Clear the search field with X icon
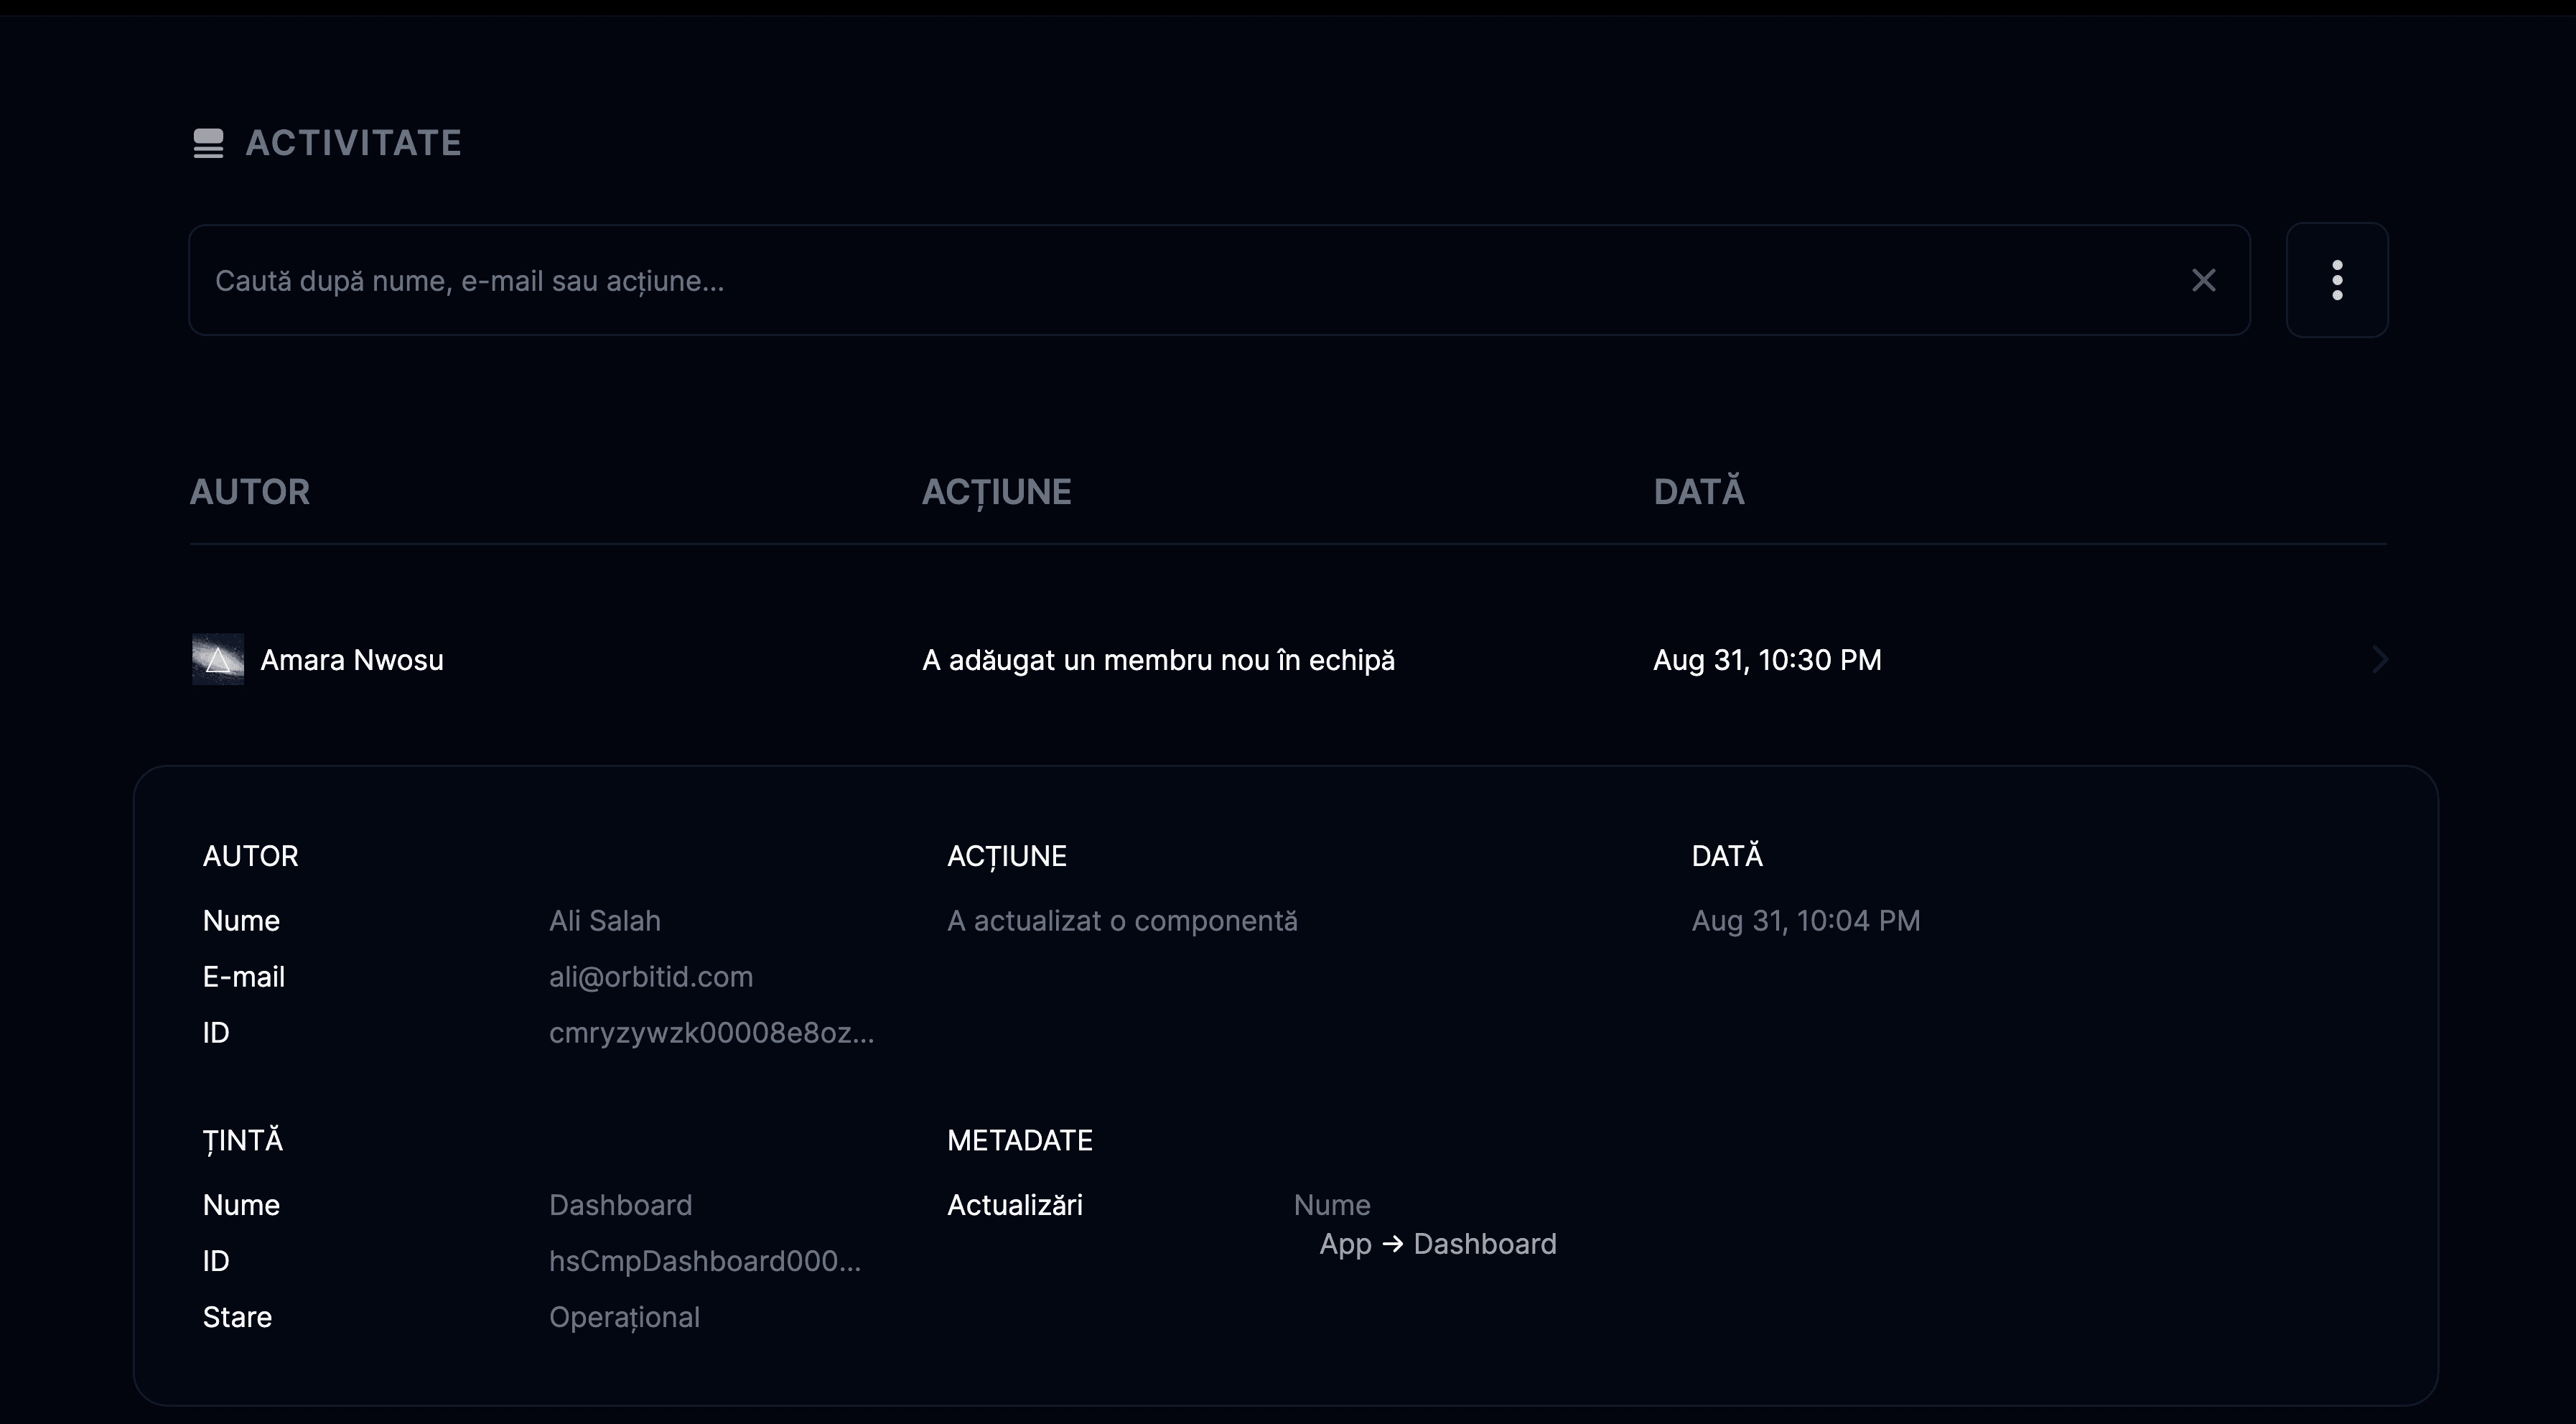Viewport: 2576px width, 1424px height. tap(2203, 280)
